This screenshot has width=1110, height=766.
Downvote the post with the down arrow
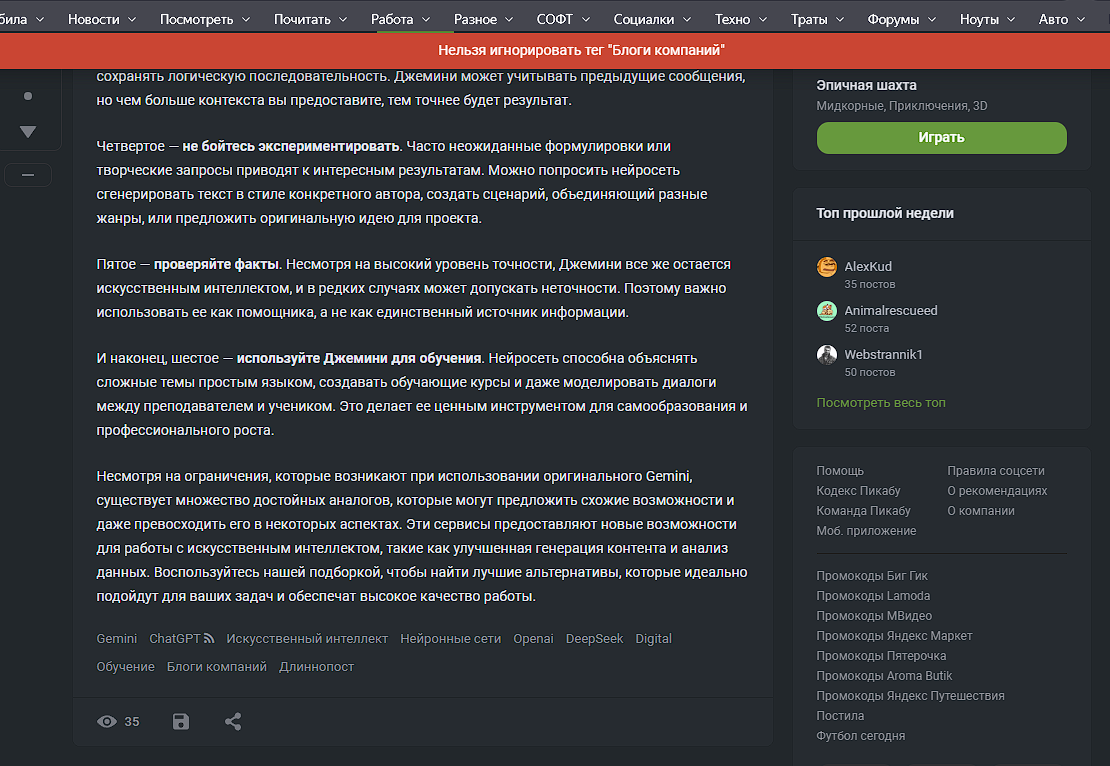[x=28, y=132]
